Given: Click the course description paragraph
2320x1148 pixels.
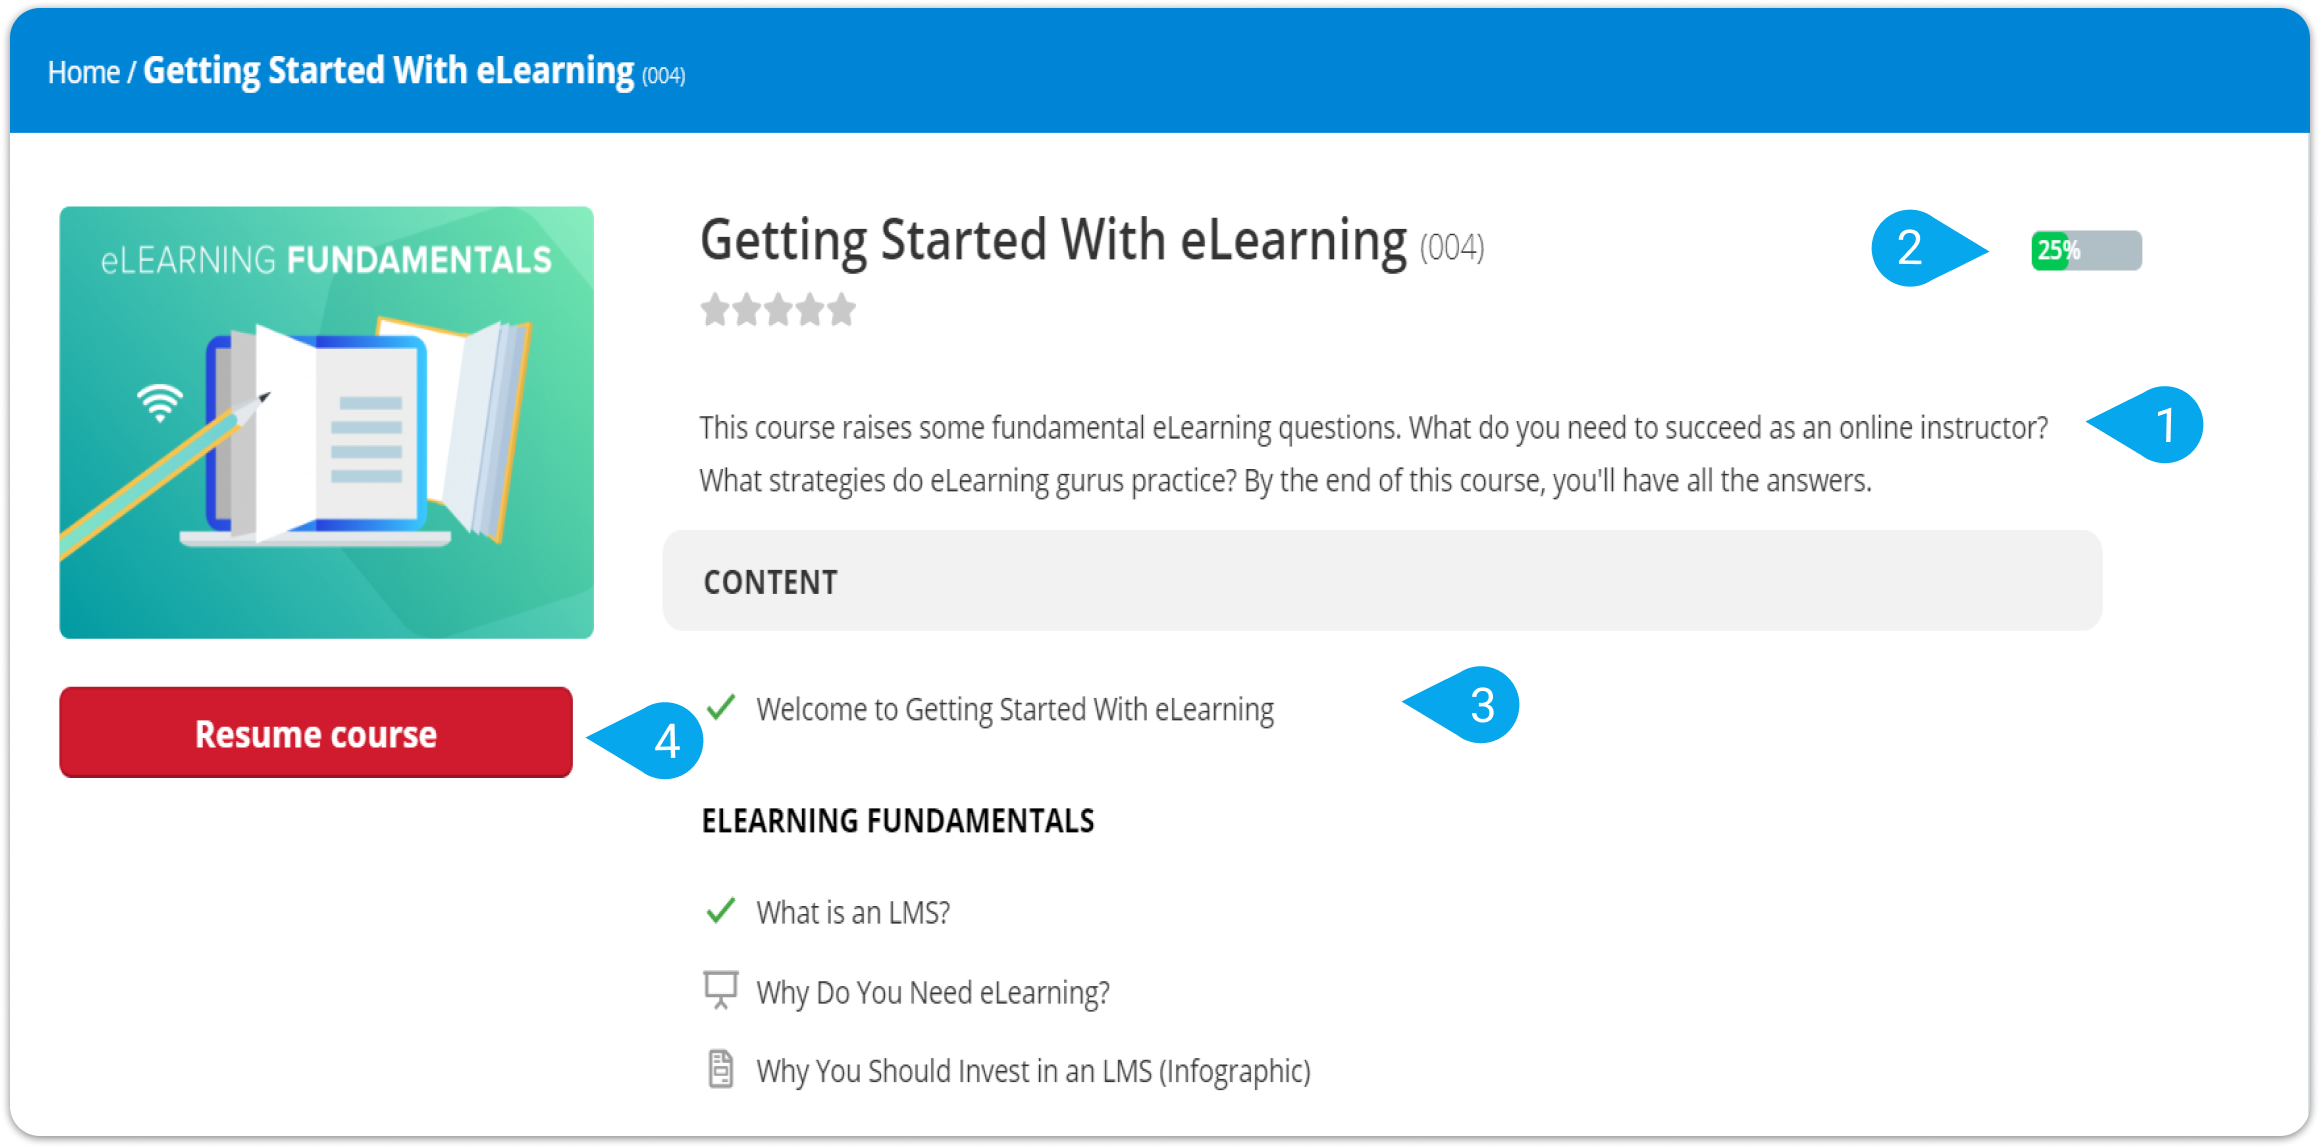Looking at the screenshot, I should point(1373,454).
